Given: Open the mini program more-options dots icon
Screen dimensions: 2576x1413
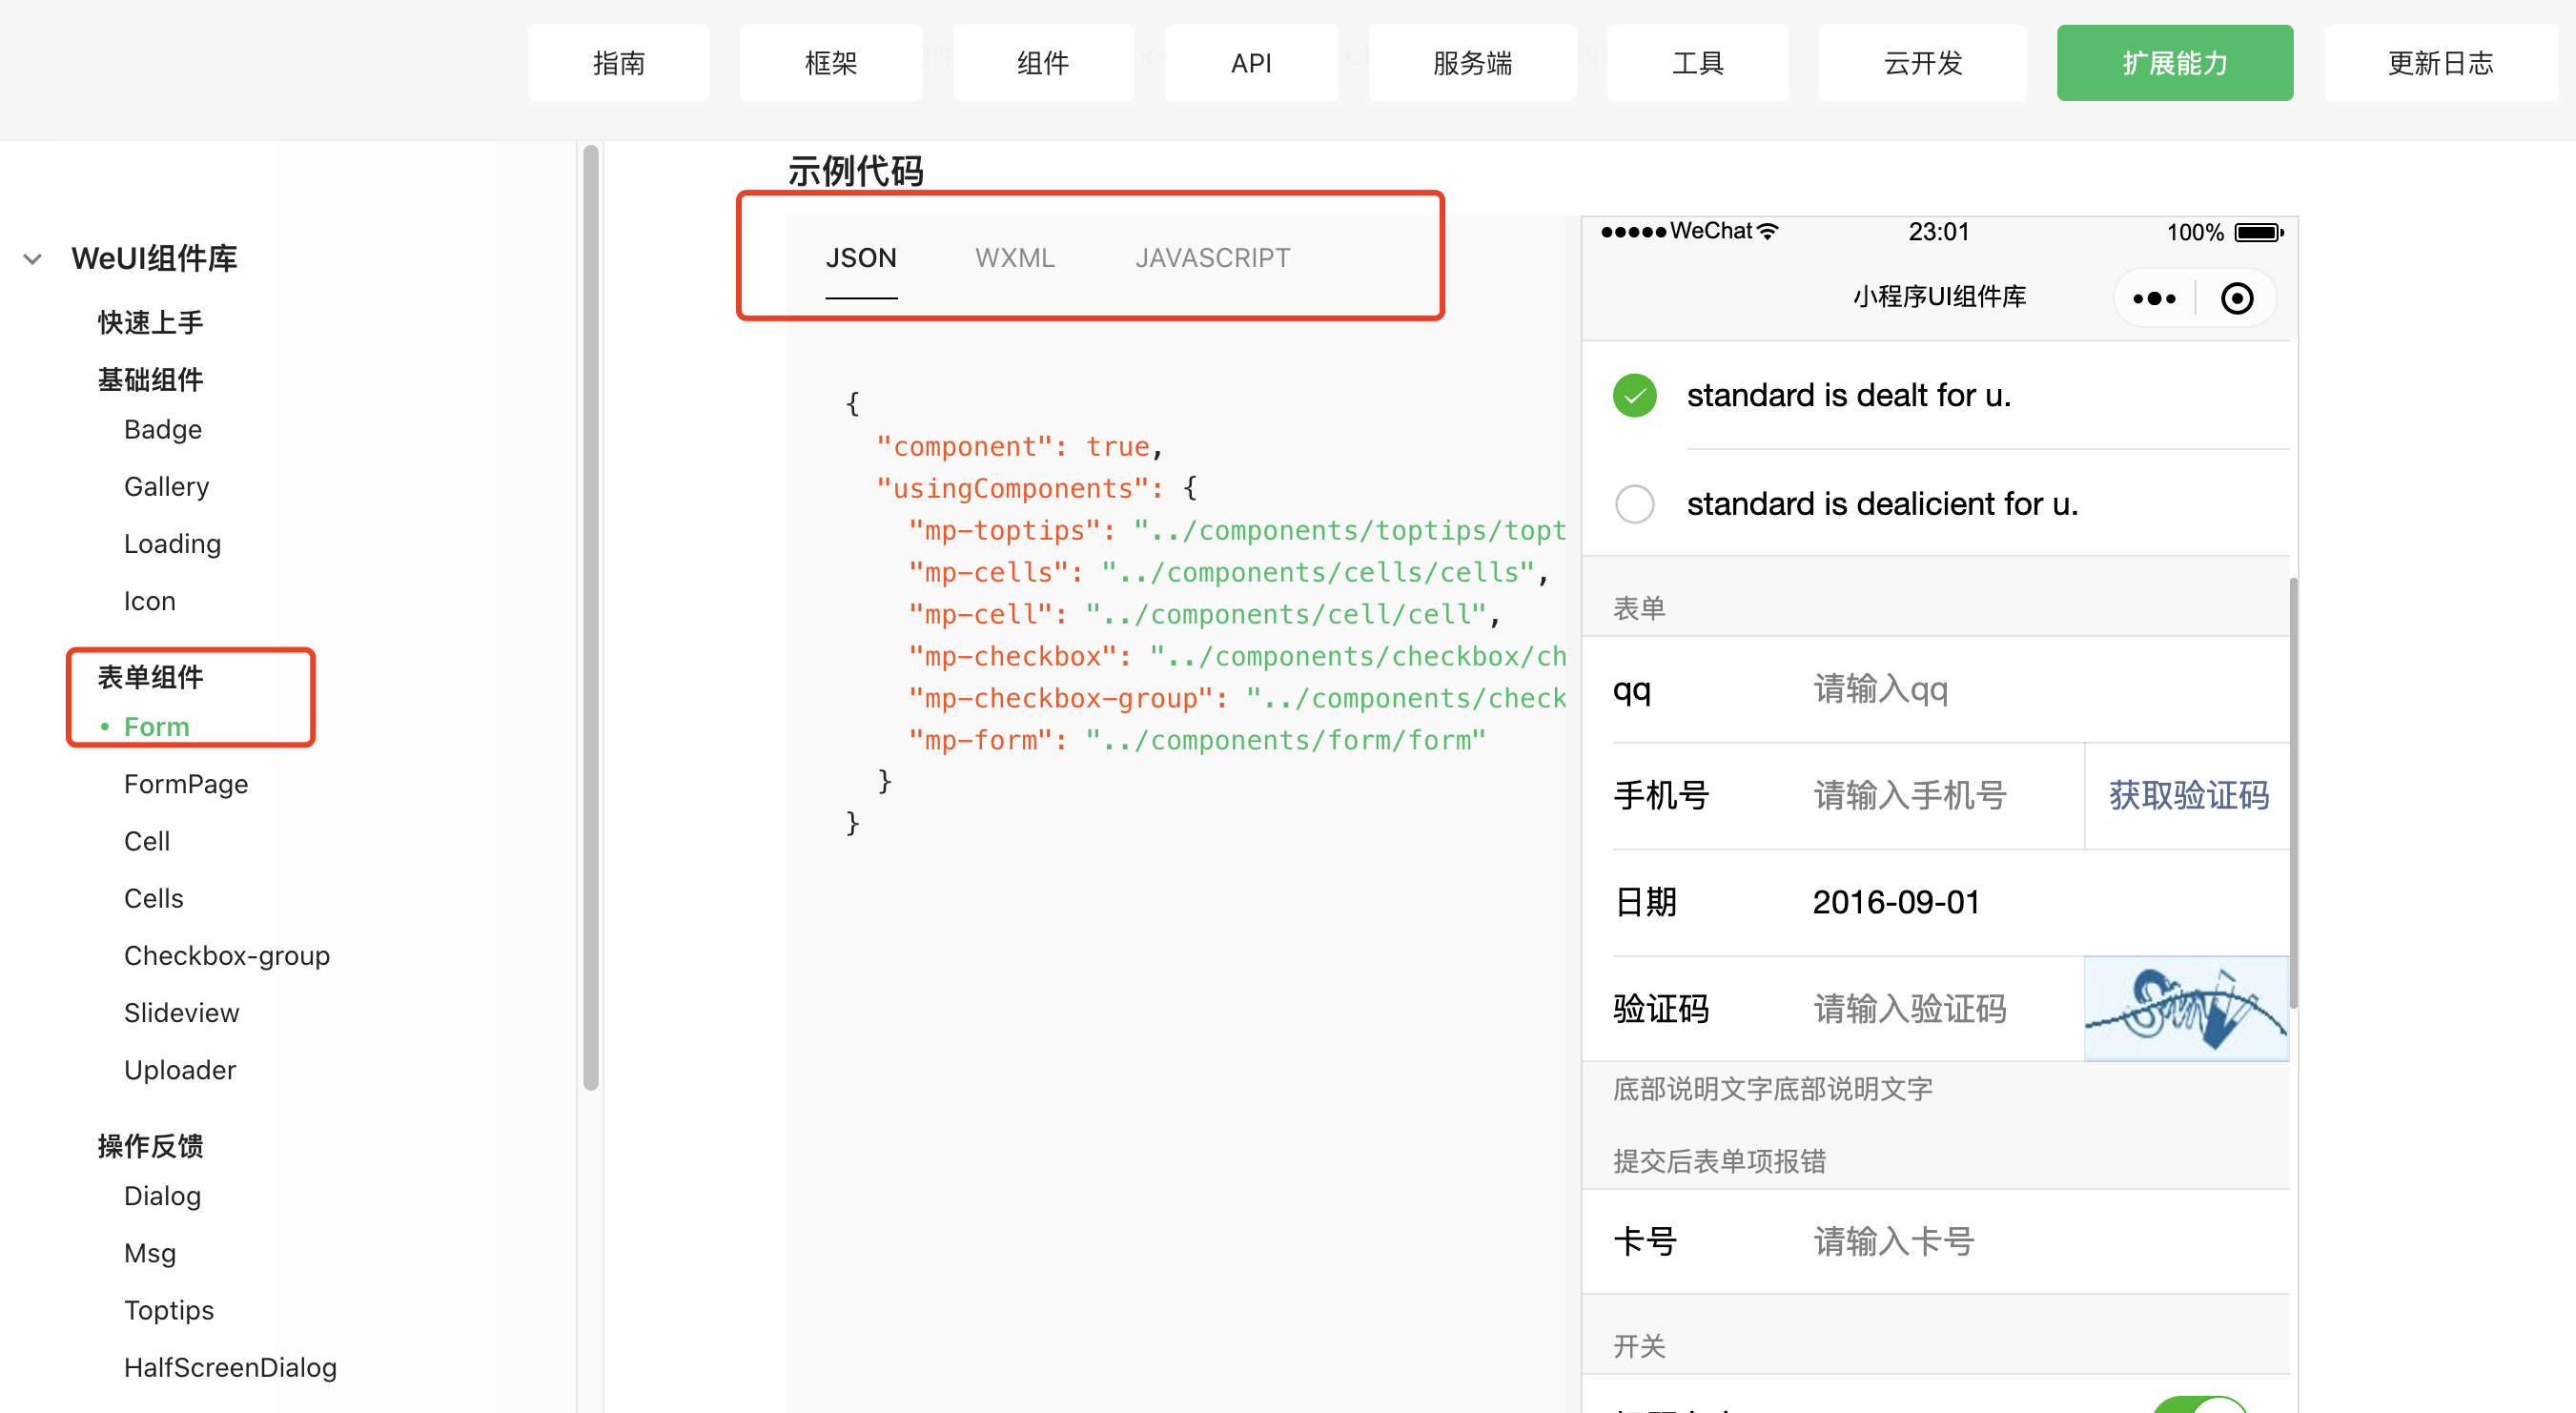Looking at the screenshot, I should [x=2153, y=298].
